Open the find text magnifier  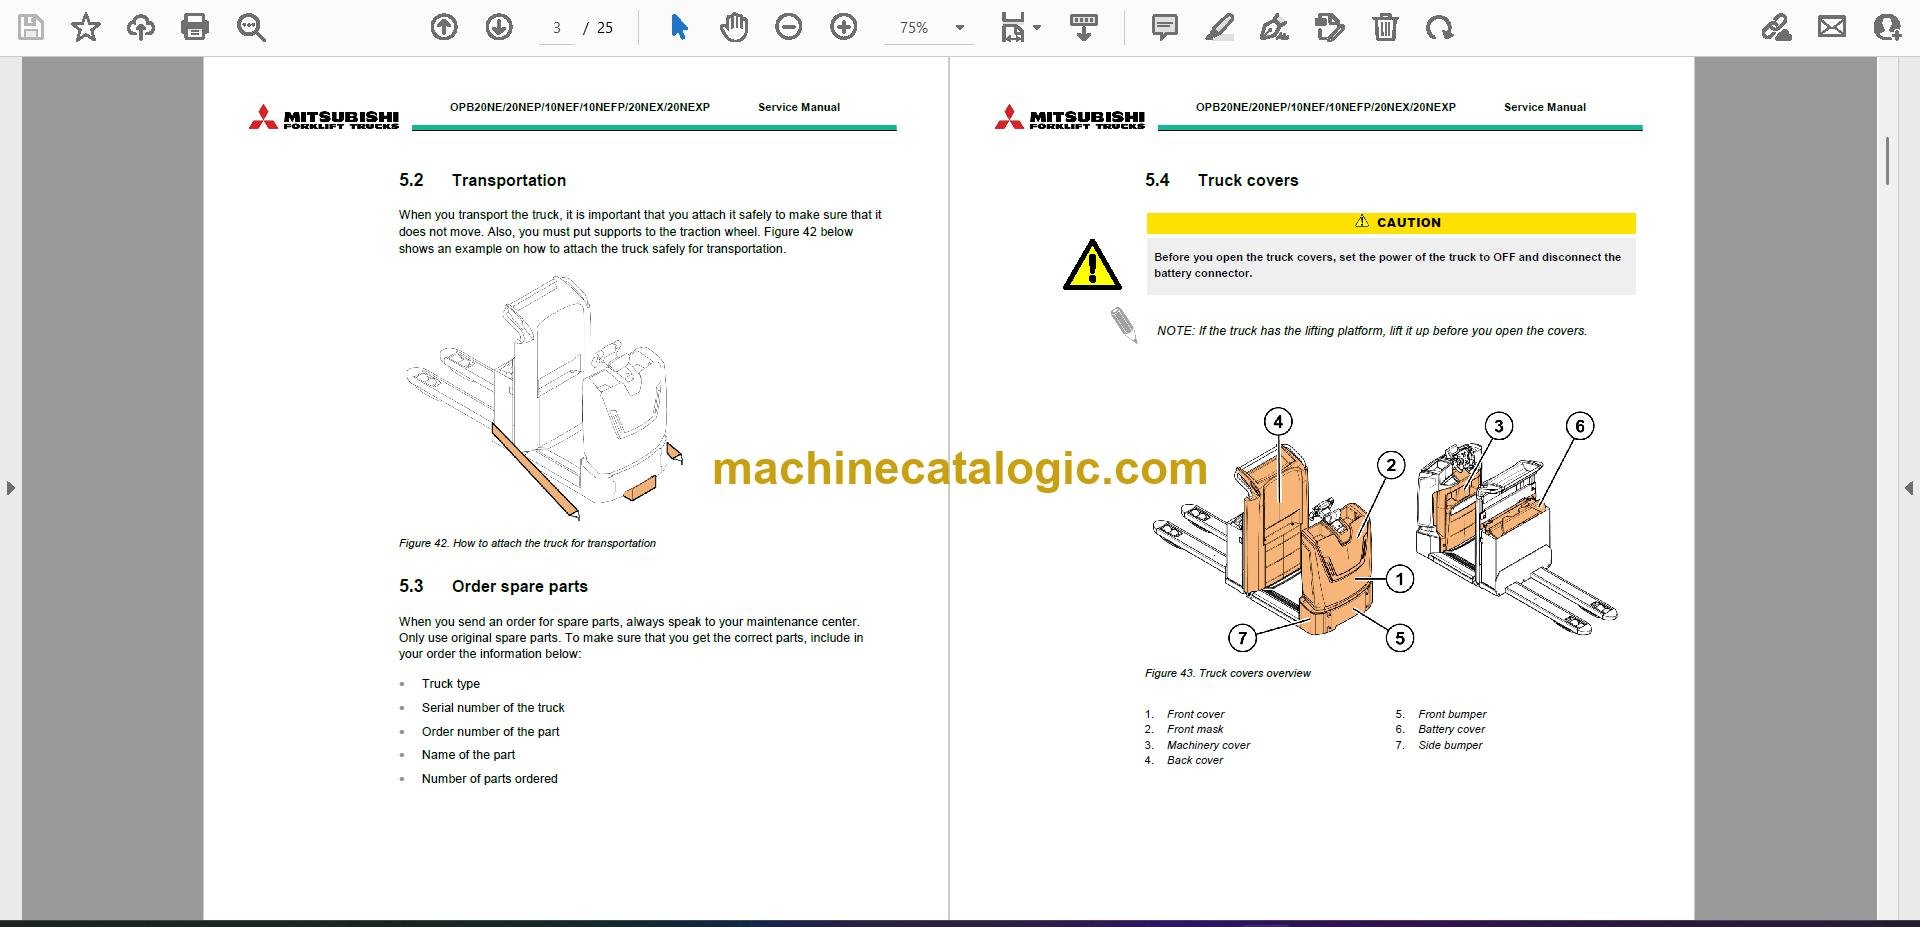[251, 27]
